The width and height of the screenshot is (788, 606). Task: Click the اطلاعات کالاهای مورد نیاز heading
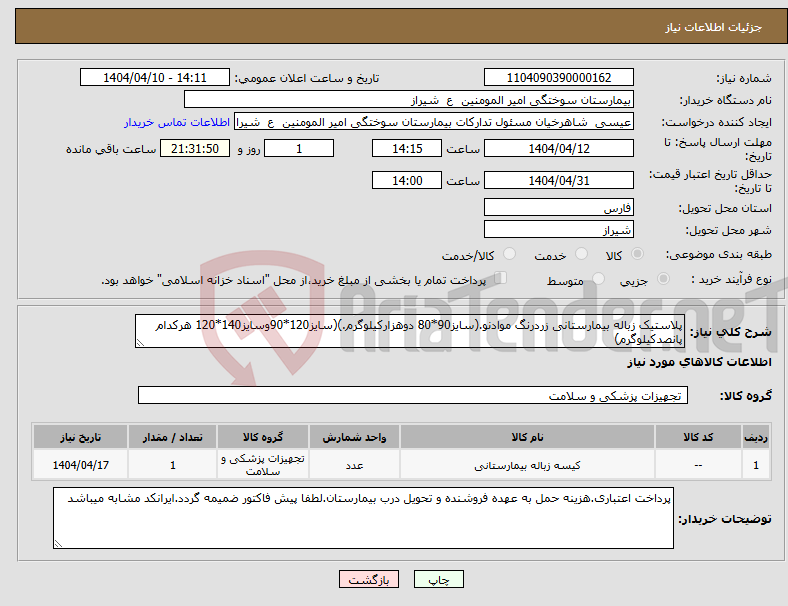[699, 362]
